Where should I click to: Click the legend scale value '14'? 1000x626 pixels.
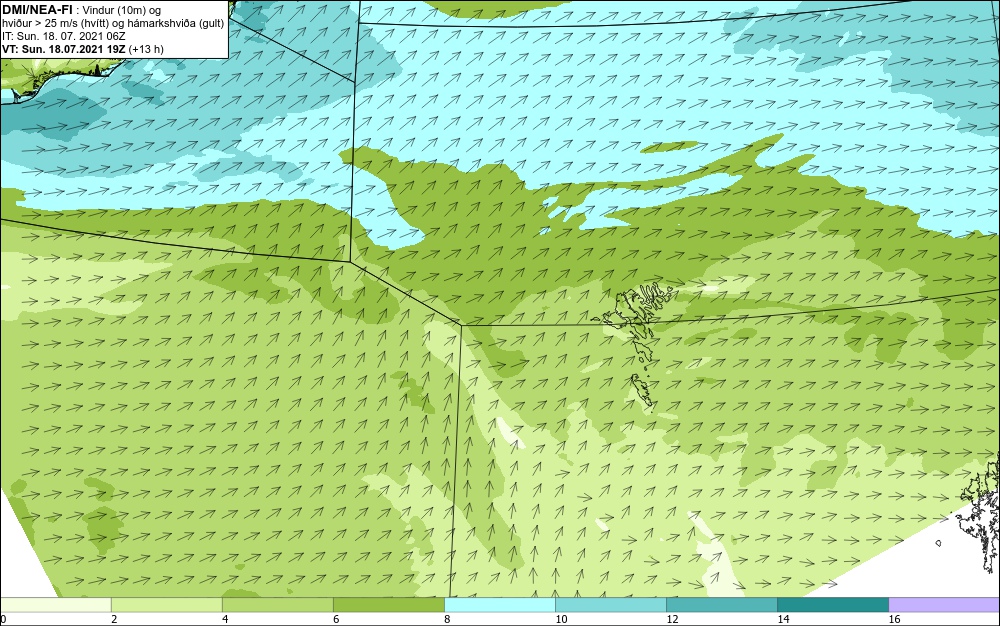point(783,619)
